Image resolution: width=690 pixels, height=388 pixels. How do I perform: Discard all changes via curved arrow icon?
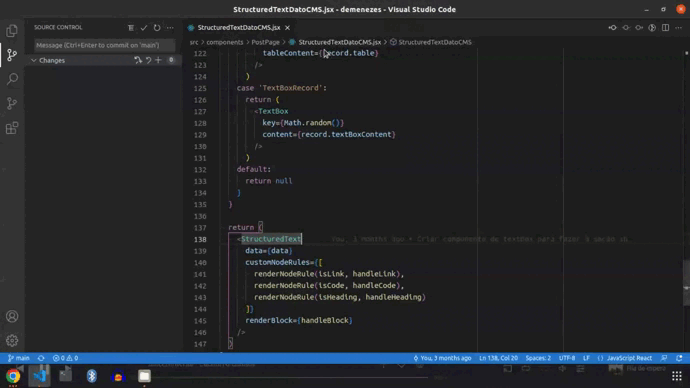148,60
